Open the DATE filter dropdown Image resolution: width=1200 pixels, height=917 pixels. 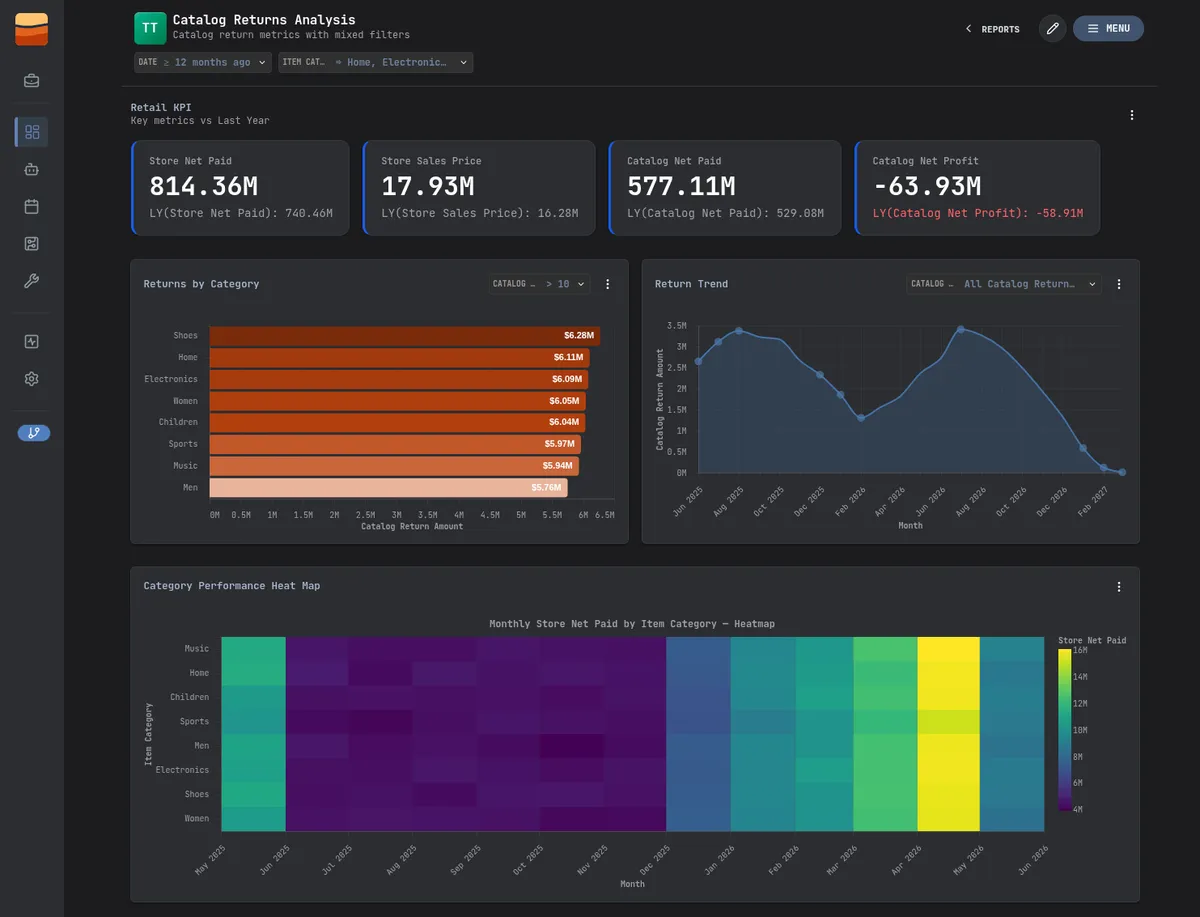pos(203,62)
